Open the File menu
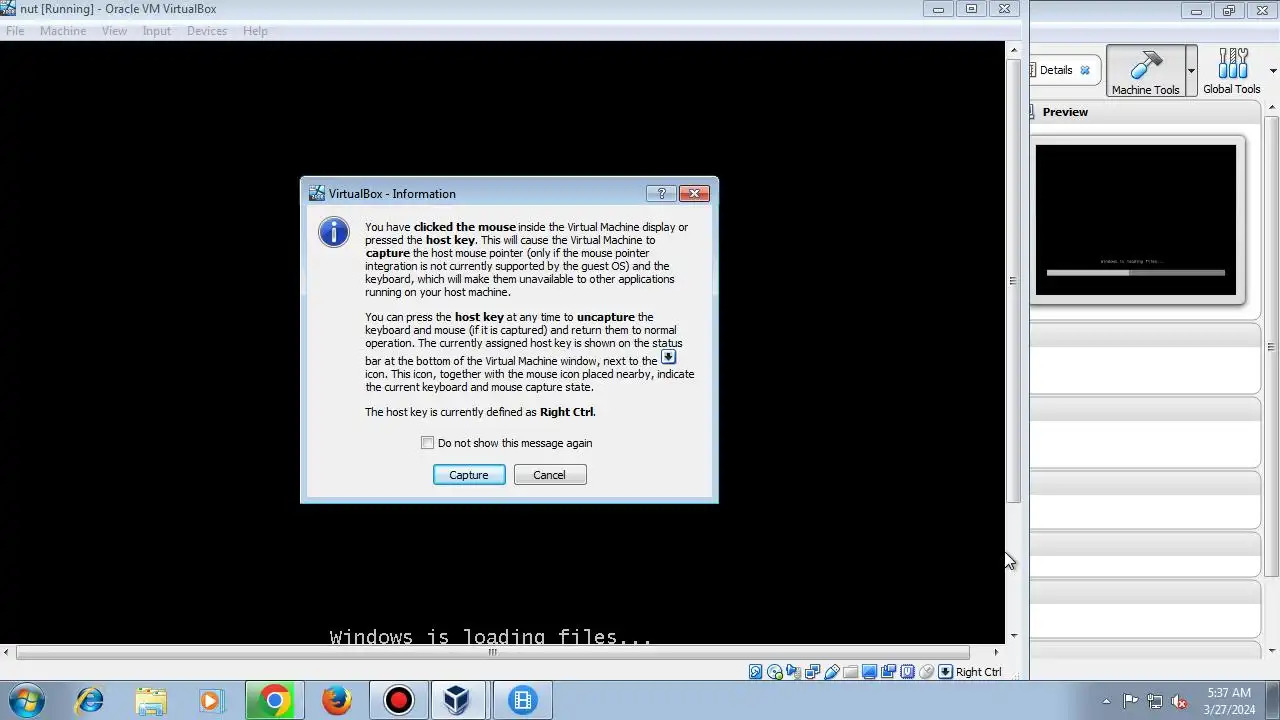The height and width of the screenshot is (720, 1280). (15, 31)
